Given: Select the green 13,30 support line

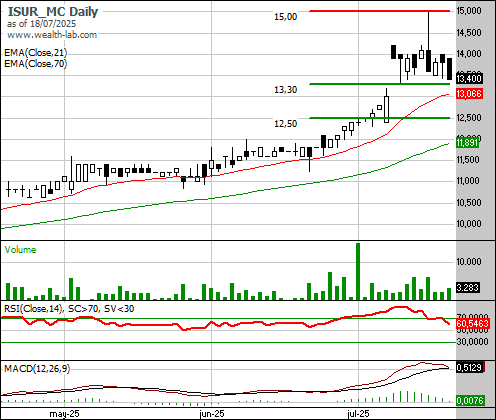Looking at the screenshot, I should point(380,84).
